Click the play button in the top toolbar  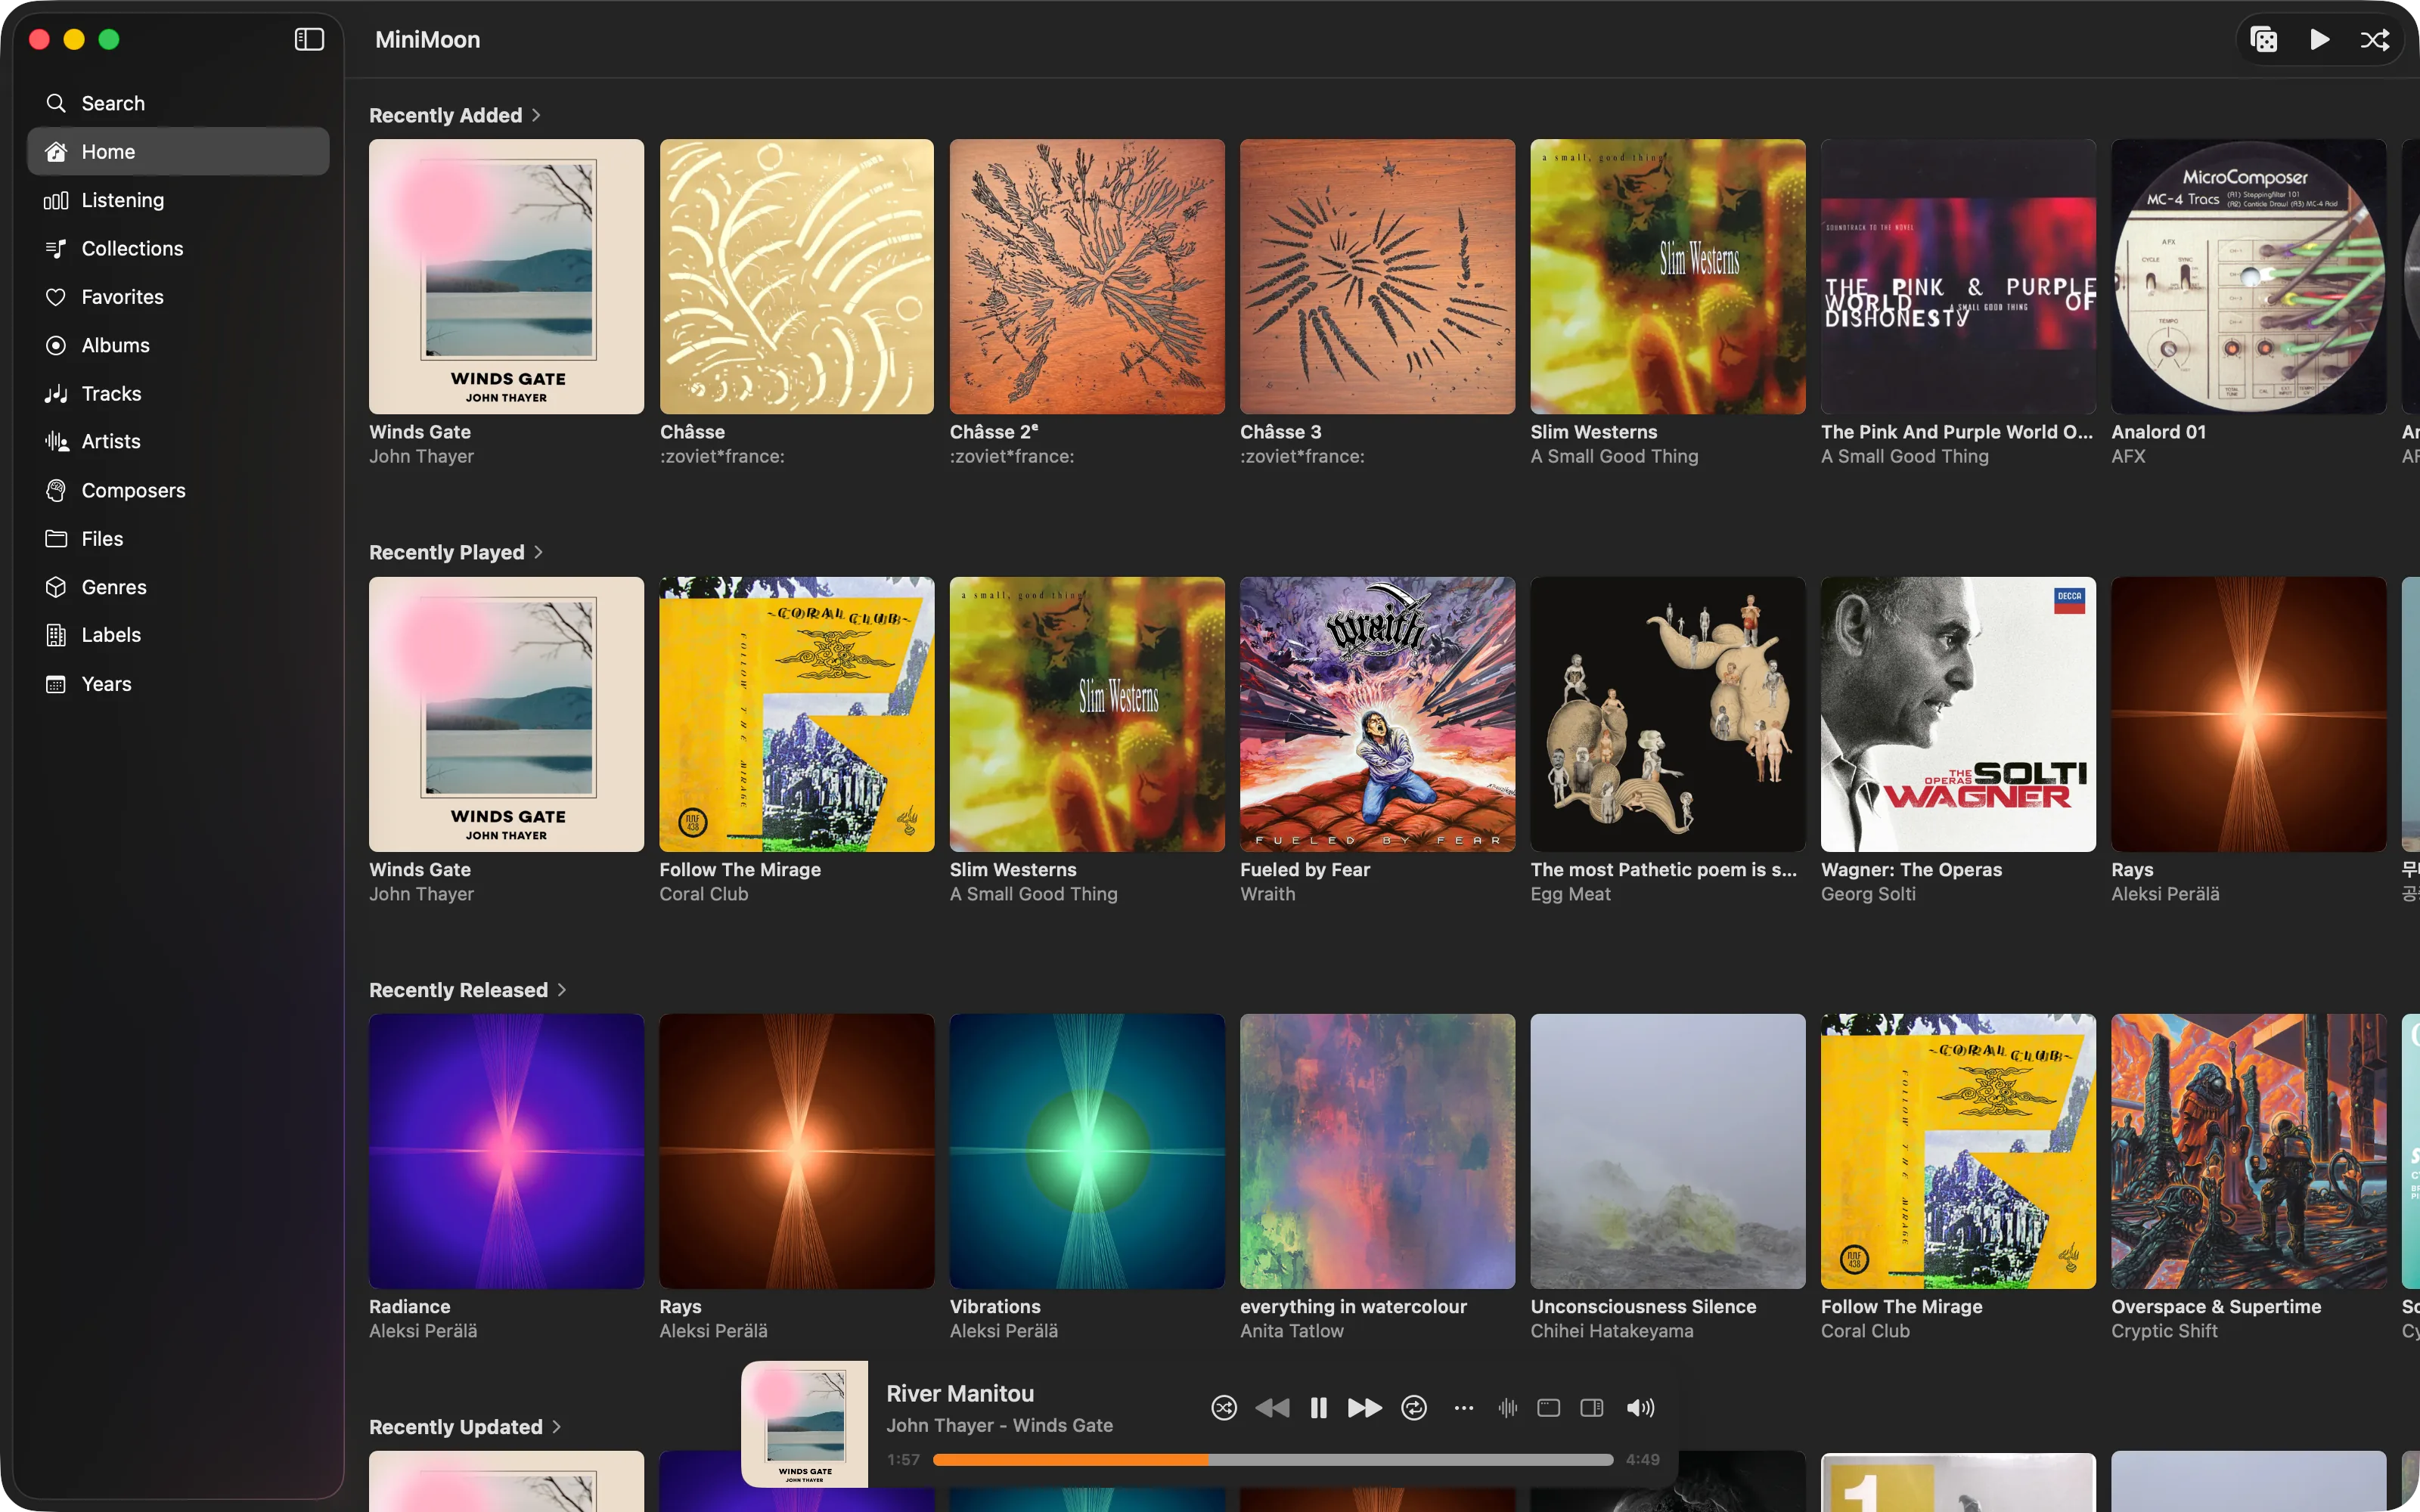pos(2320,39)
